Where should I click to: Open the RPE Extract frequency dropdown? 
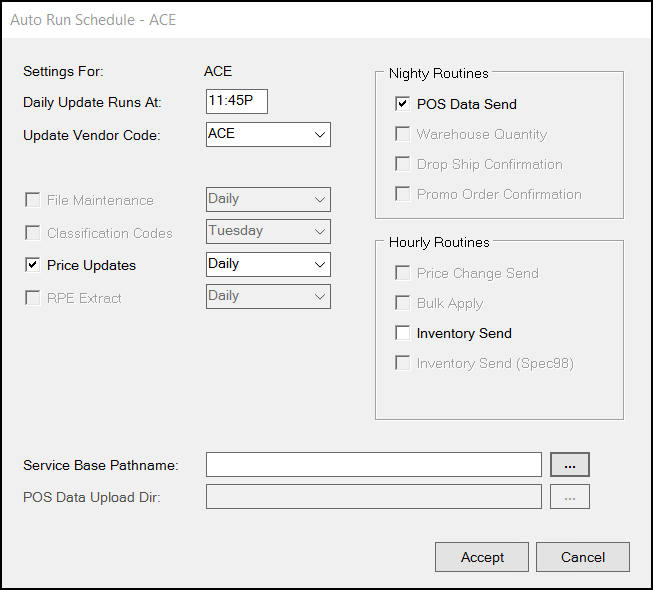coord(268,296)
